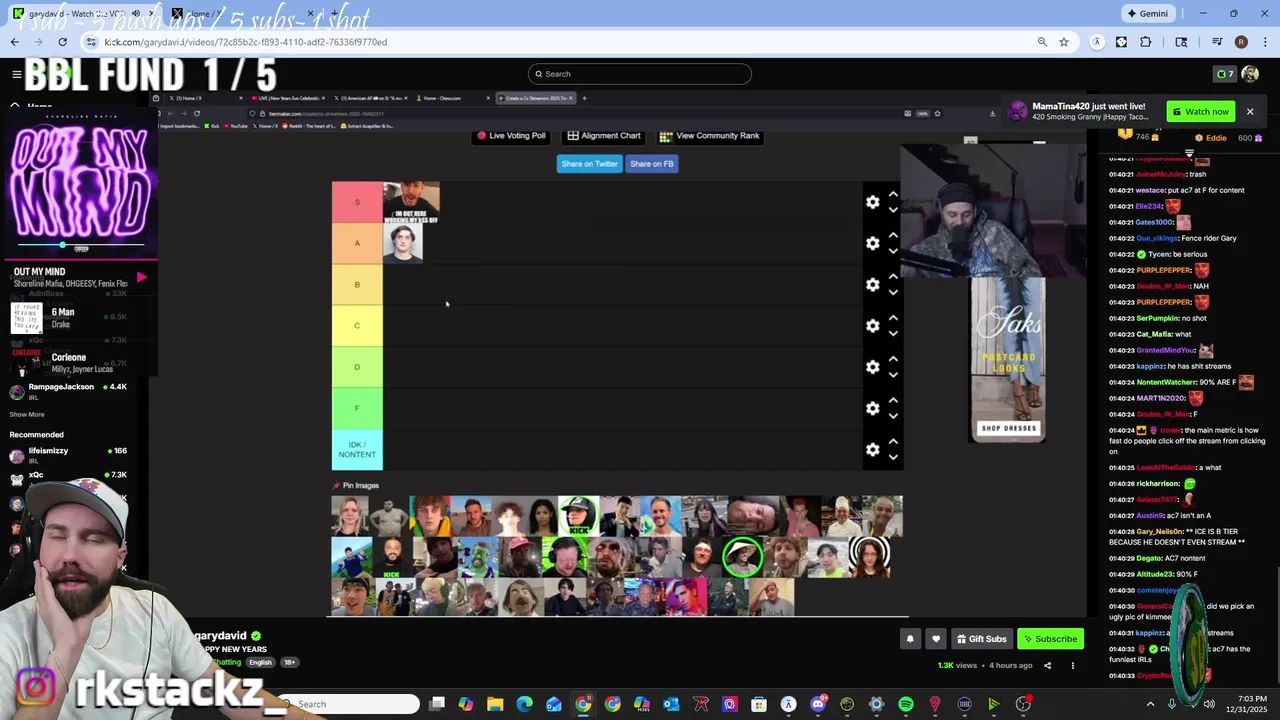Click the streamer image placed in A tier
This screenshot has width=1280, height=720.
coord(403,244)
